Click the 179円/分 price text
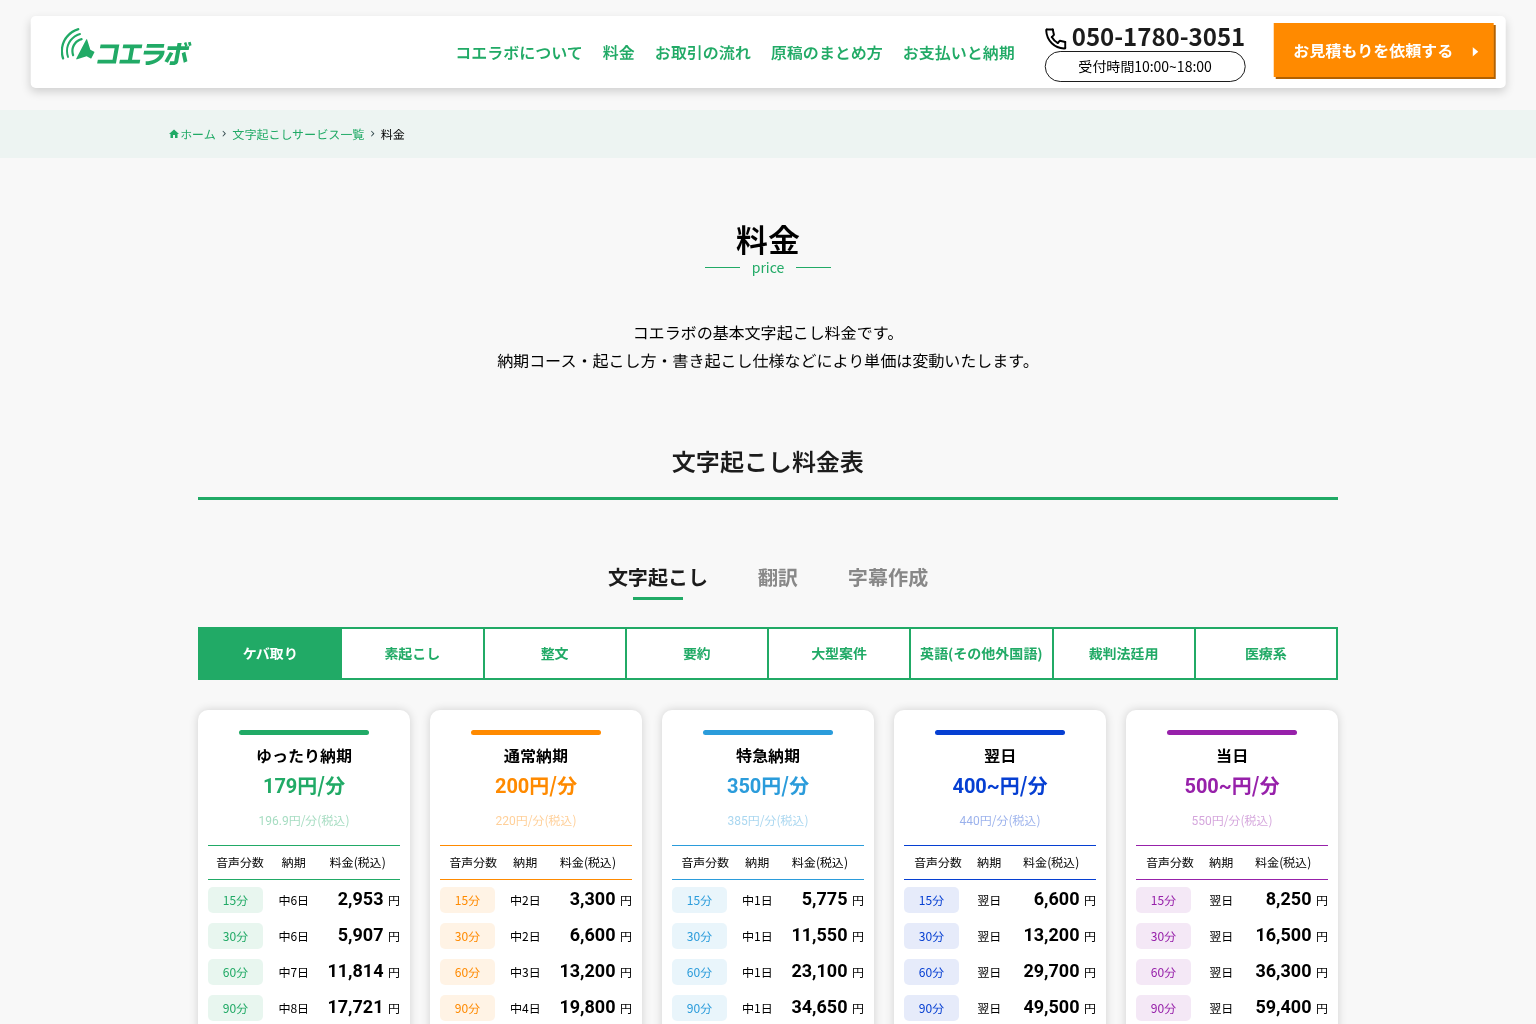The width and height of the screenshot is (1536, 1024). tap(304, 786)
